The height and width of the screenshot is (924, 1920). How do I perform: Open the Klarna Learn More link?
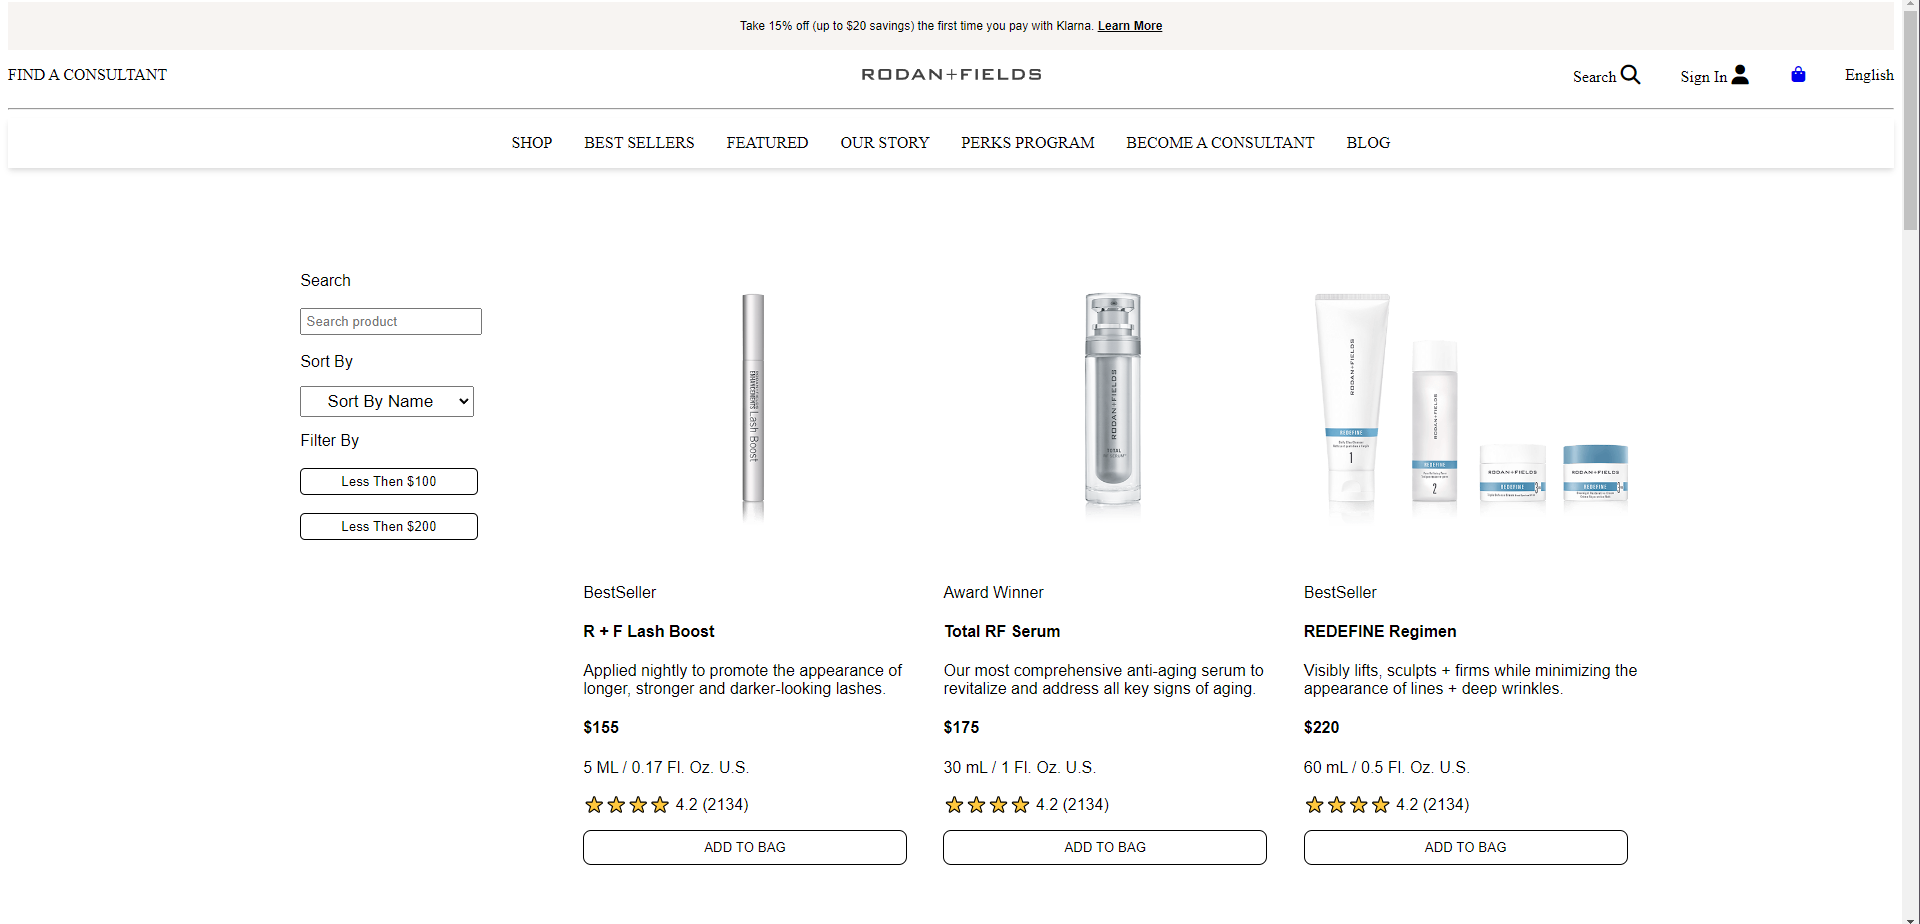[x=1129, y=26]
